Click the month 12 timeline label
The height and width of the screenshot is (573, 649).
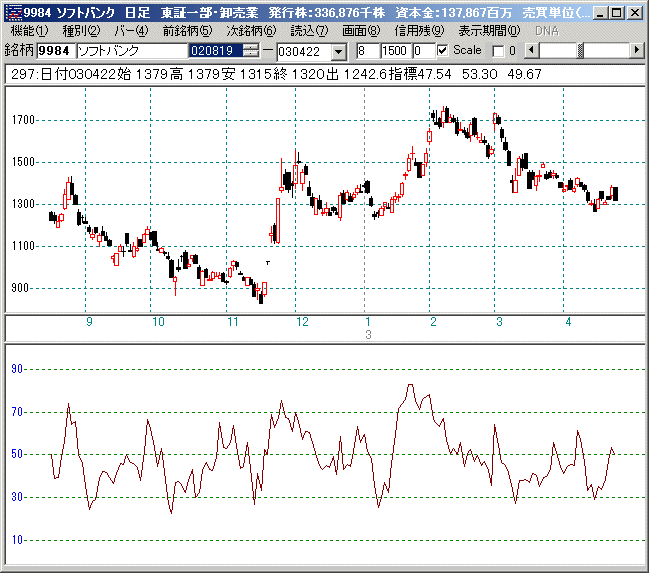tap(303, 322)
